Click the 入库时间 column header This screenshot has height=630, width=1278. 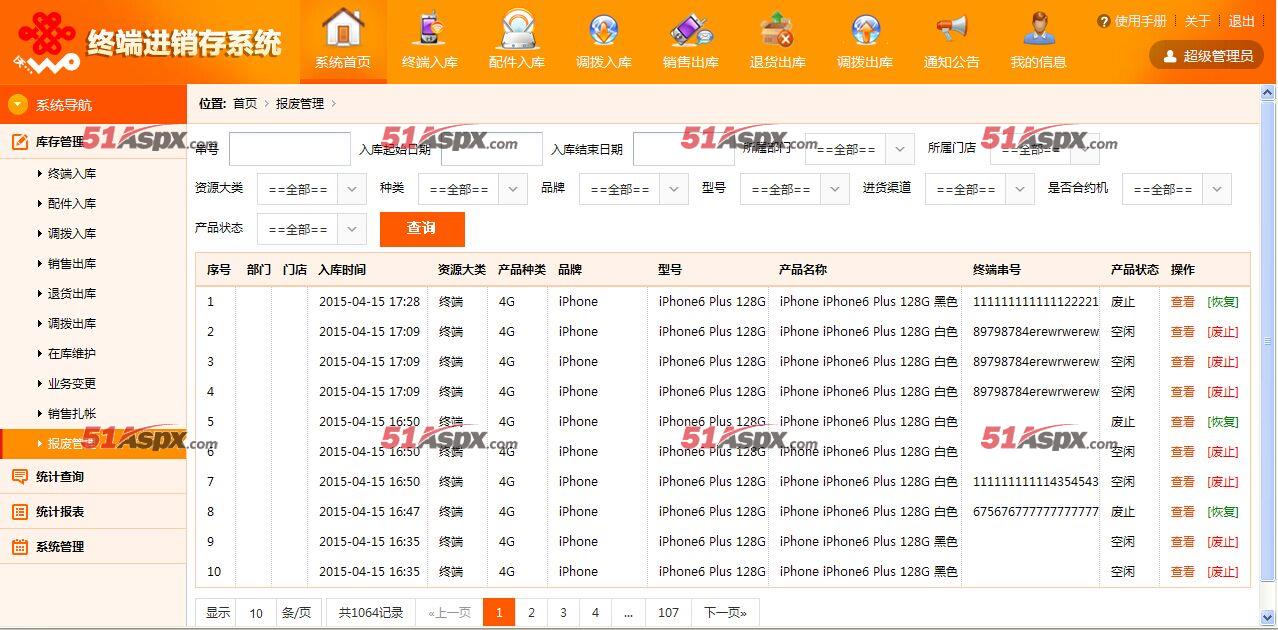[342, 270]
